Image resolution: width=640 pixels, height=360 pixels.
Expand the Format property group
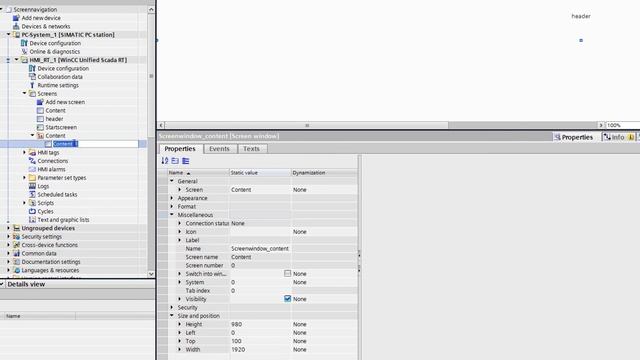pos(172,207)
